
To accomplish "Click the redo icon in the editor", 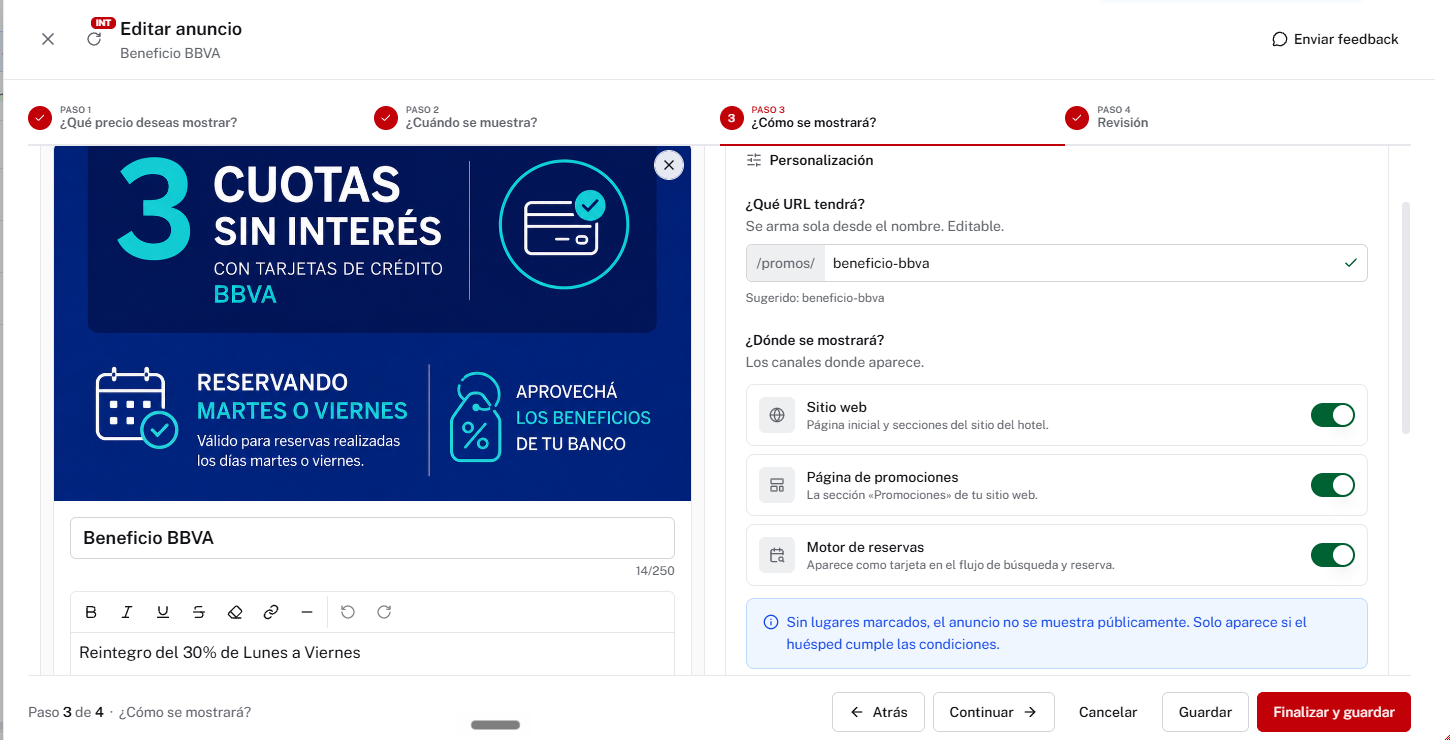I will 384,612.
